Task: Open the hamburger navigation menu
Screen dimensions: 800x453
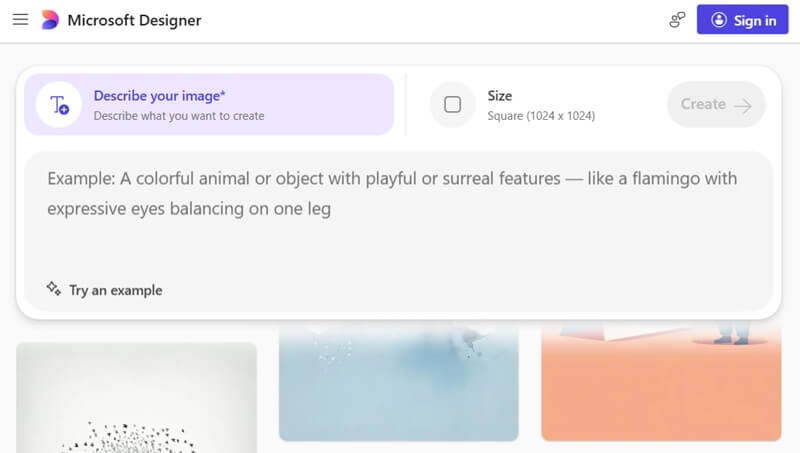Action: [20, 20]
